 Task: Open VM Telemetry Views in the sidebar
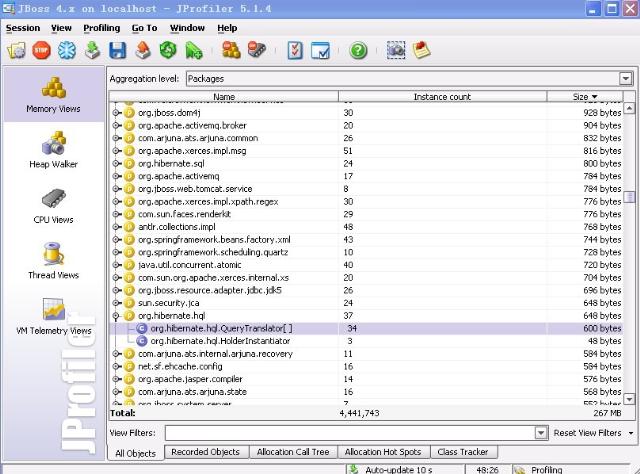[53, 317]
